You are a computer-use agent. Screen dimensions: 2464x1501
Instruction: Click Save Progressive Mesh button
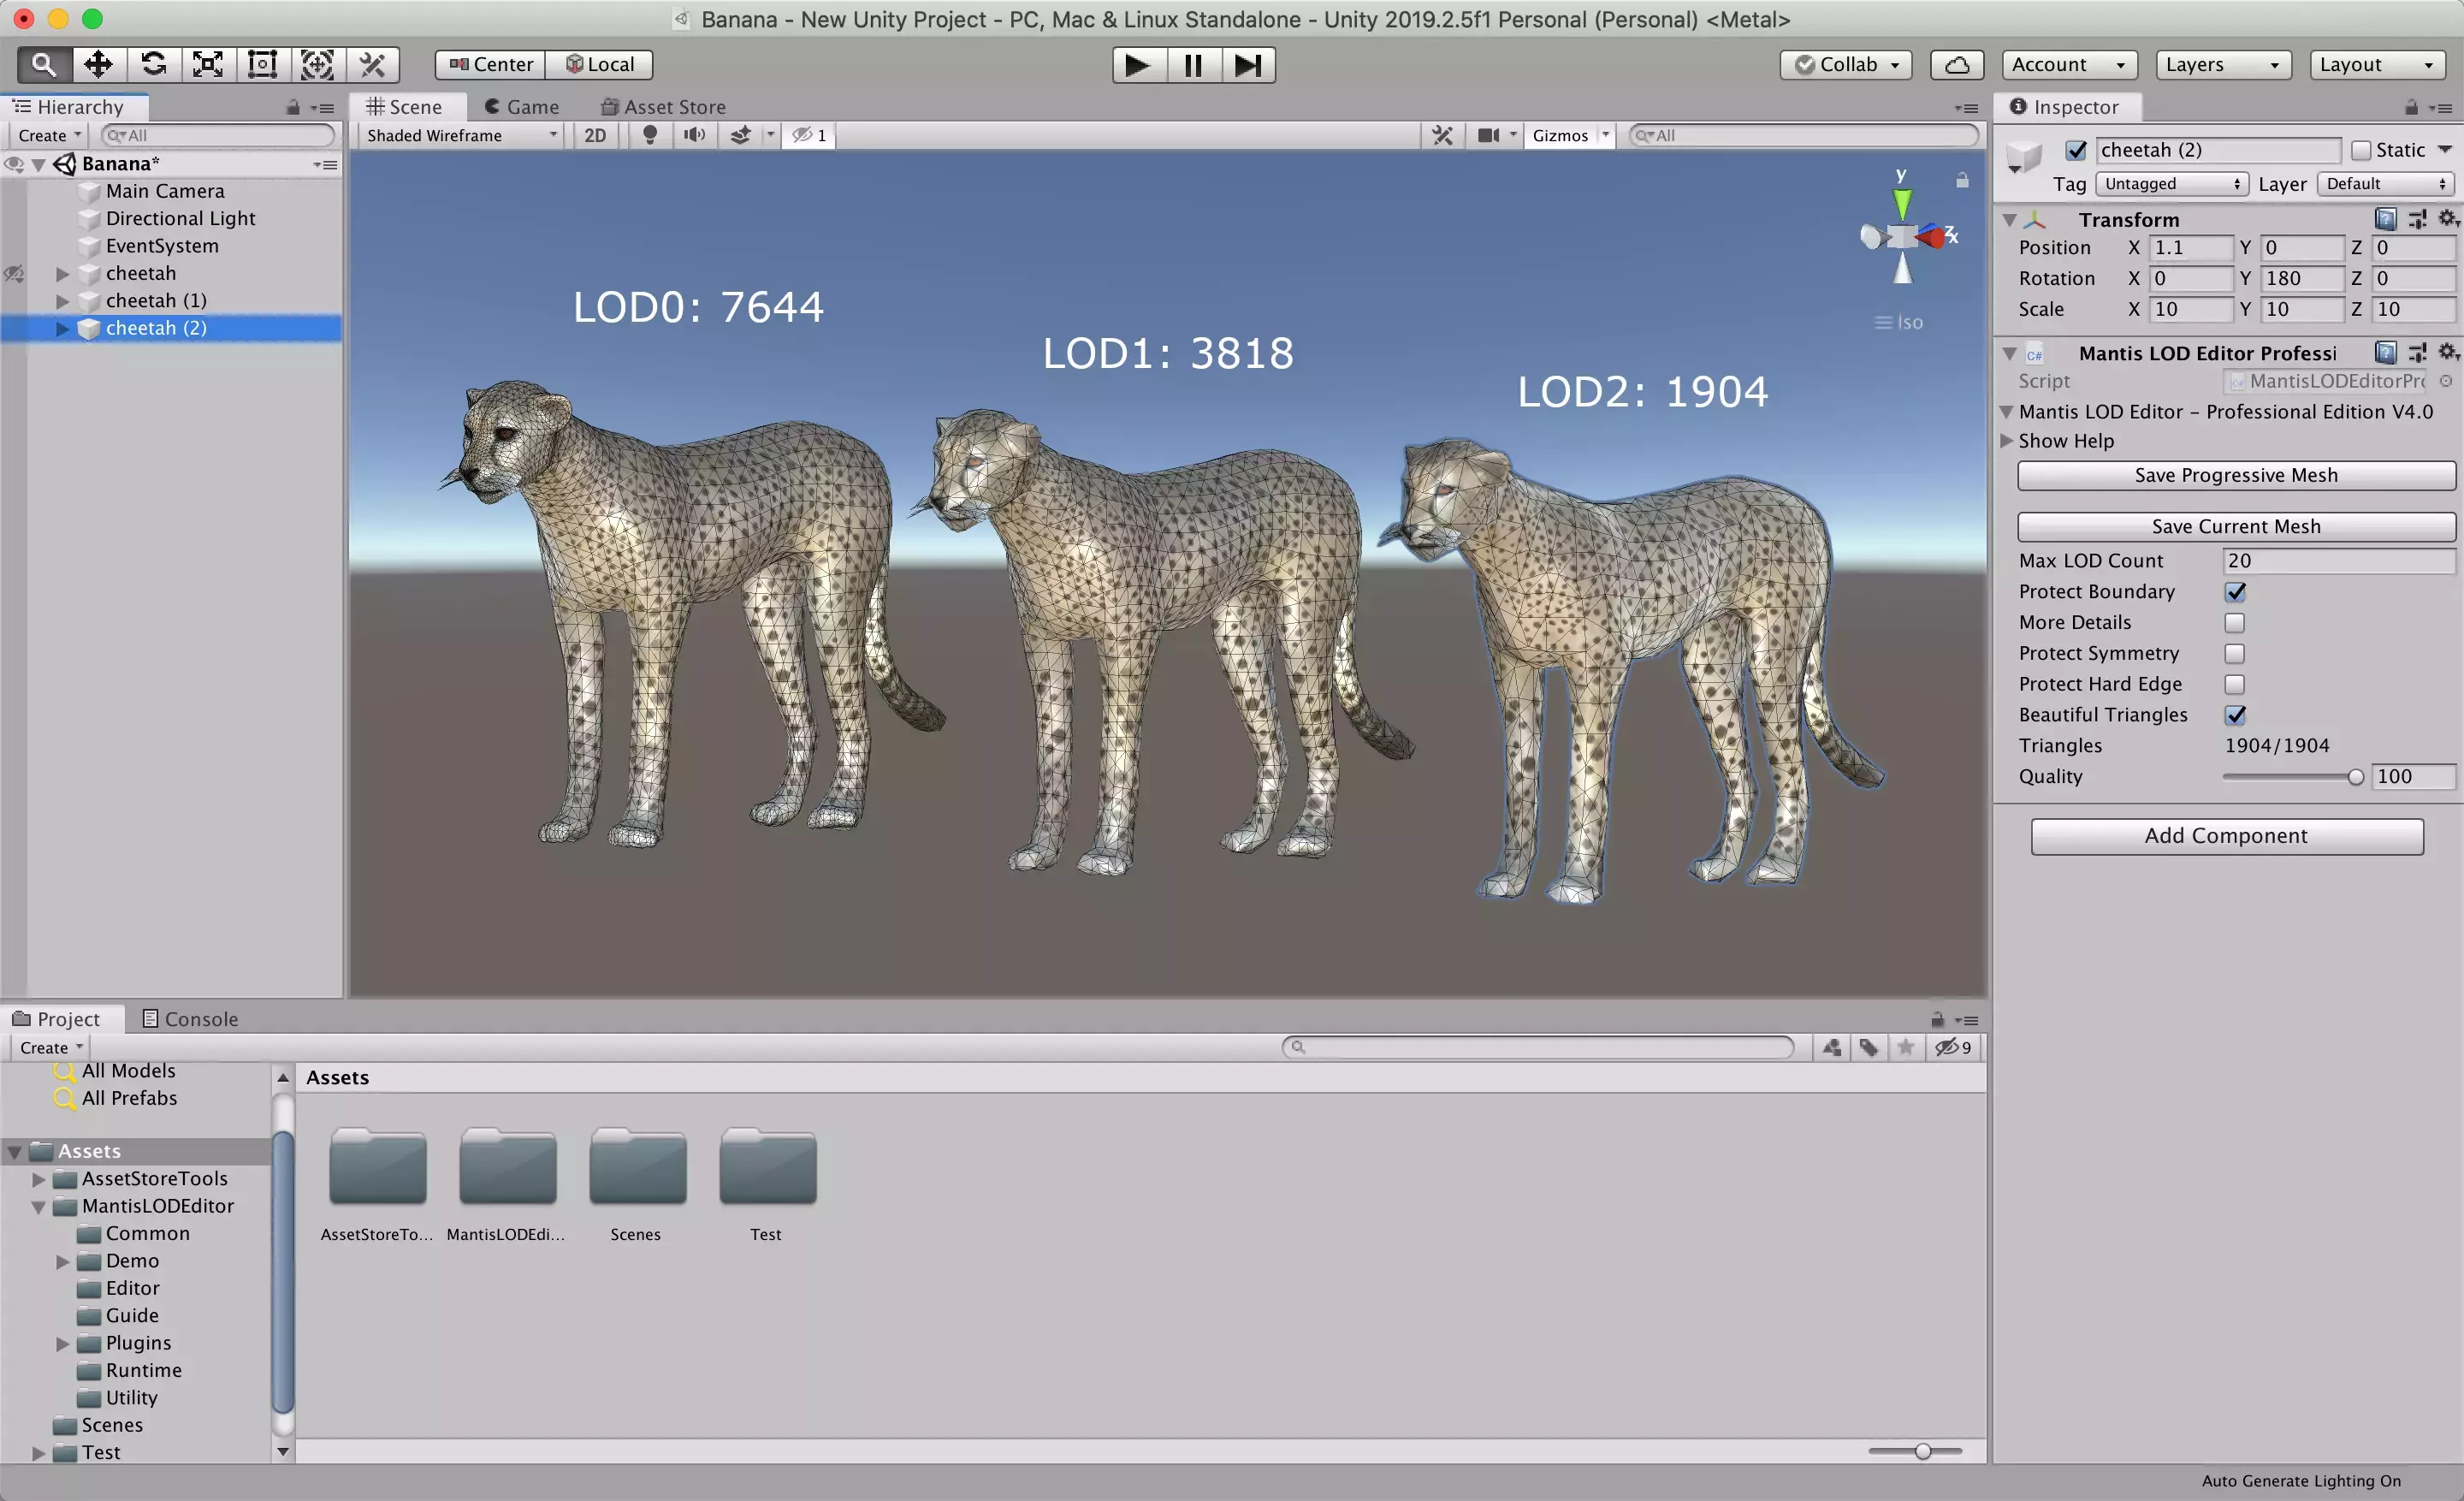click(2236, 475)
